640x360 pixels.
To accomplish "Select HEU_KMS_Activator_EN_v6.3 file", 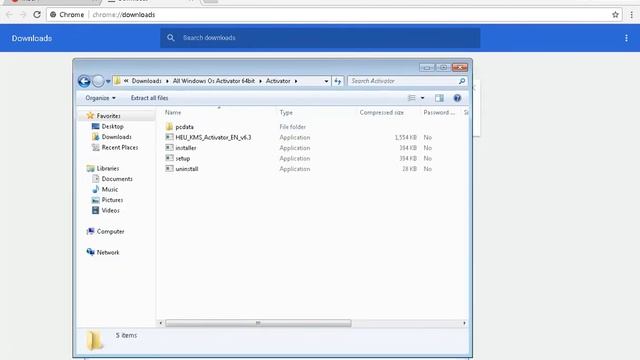I will (213, 138).
